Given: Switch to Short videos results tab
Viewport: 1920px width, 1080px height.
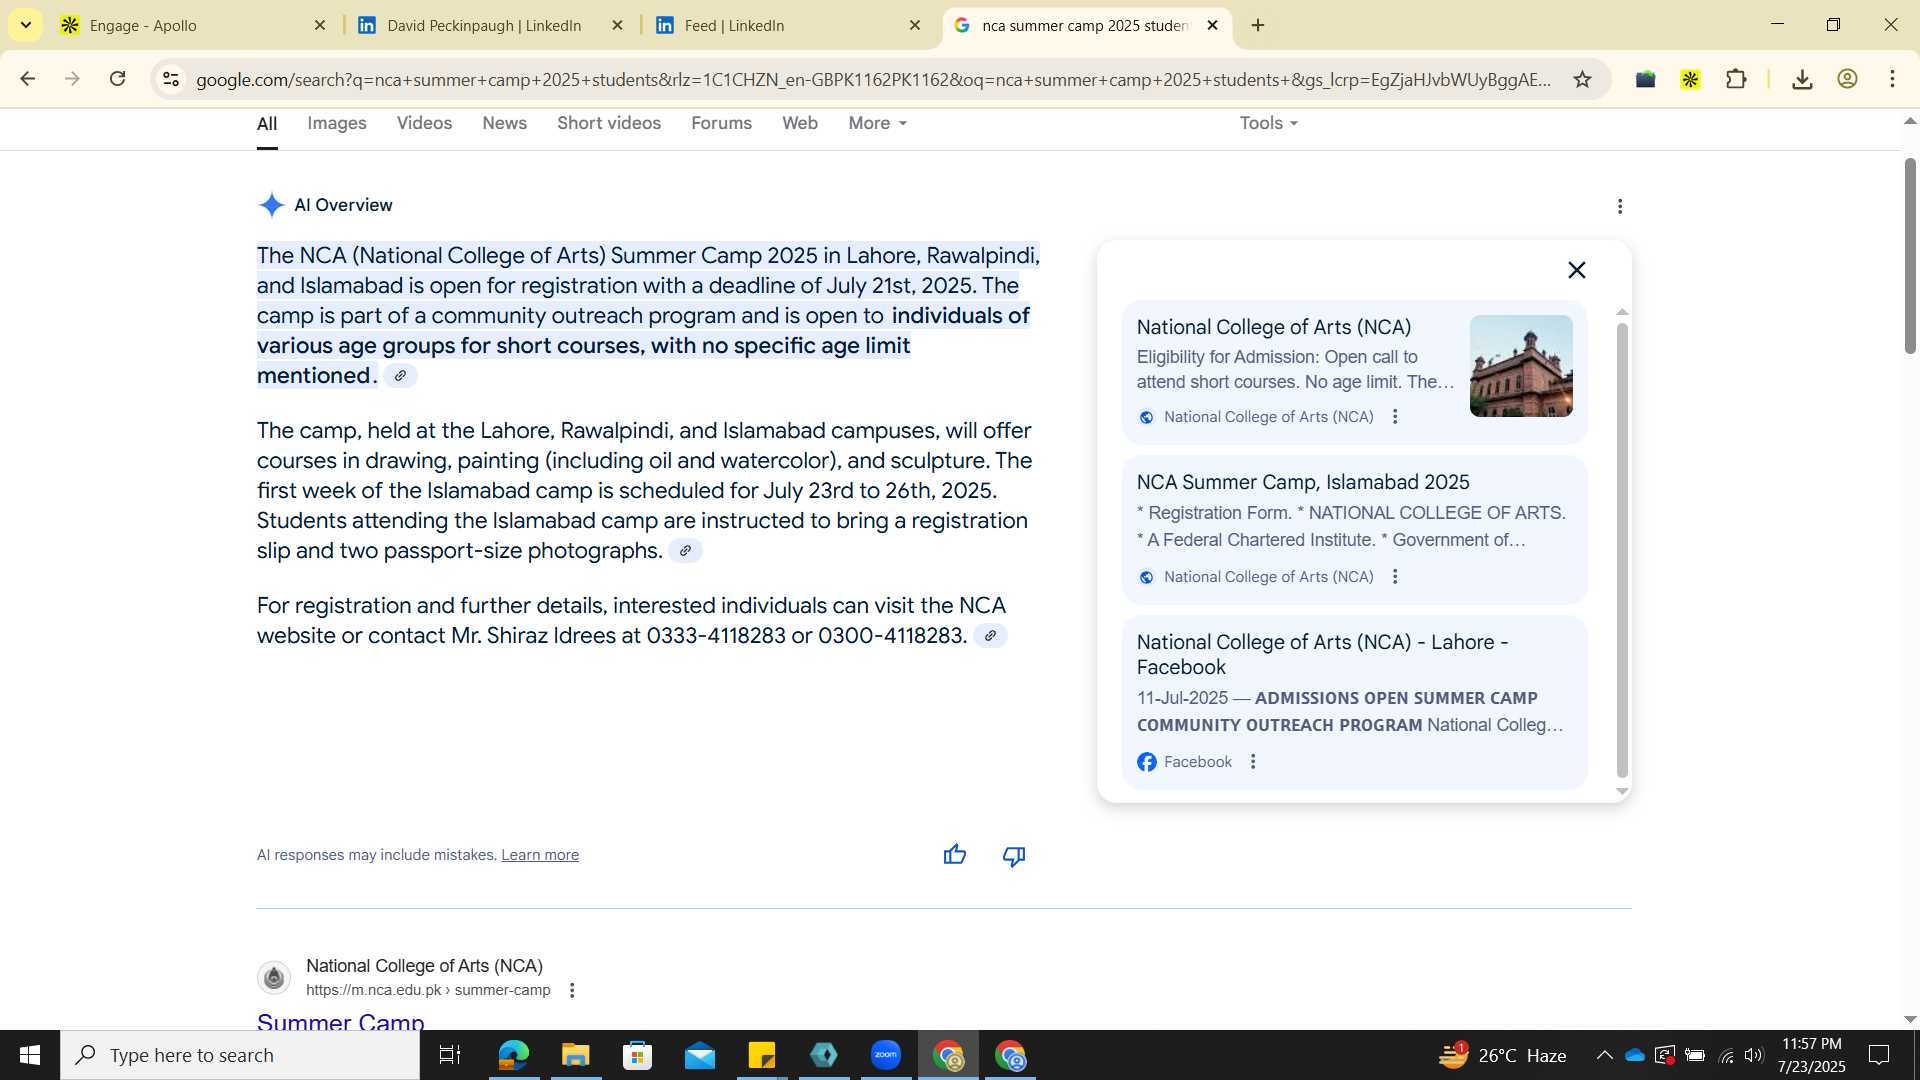Looking at the screenshot, I should coord(609,123).
